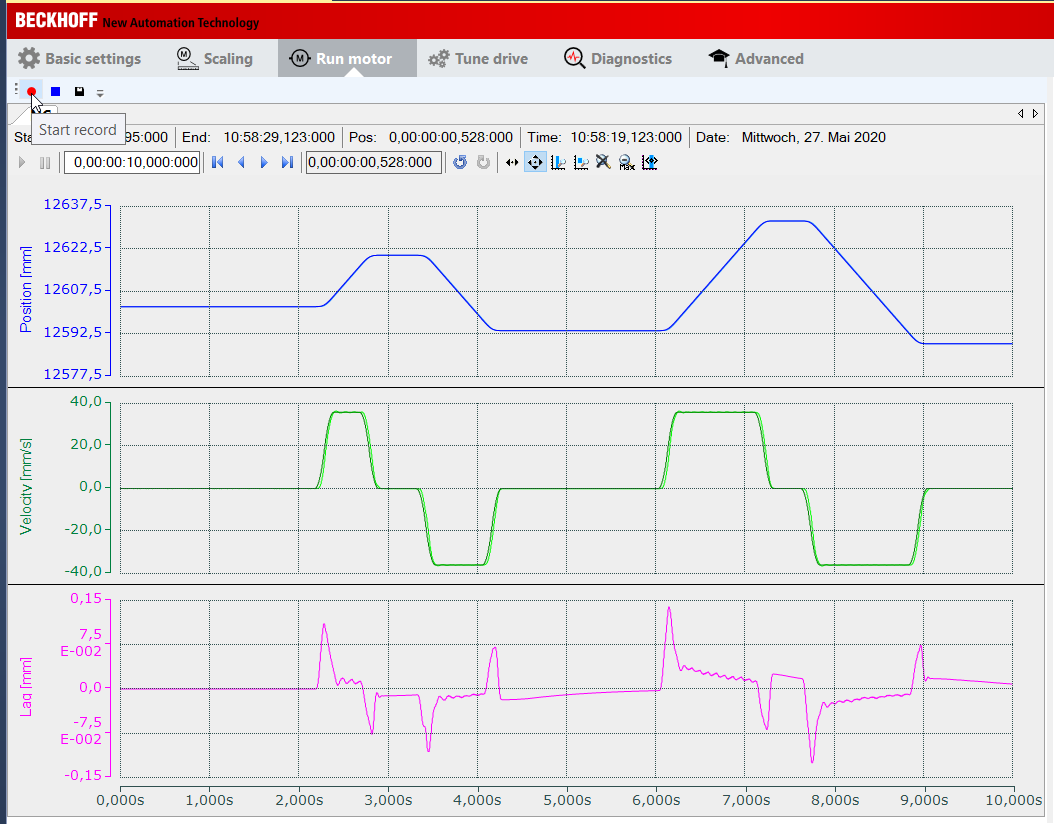Step backward with the left arrow
1054x824 pixels.
point(240,163)
